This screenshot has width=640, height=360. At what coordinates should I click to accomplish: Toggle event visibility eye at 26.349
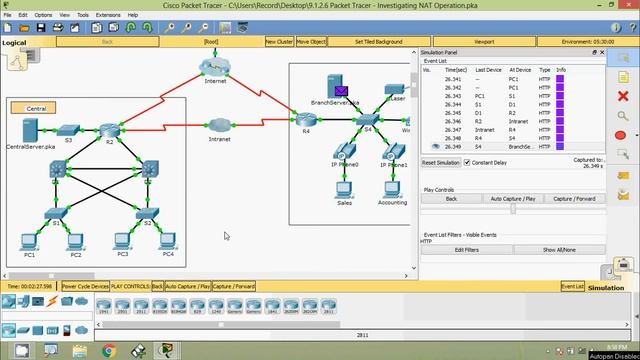click(436, 146)
